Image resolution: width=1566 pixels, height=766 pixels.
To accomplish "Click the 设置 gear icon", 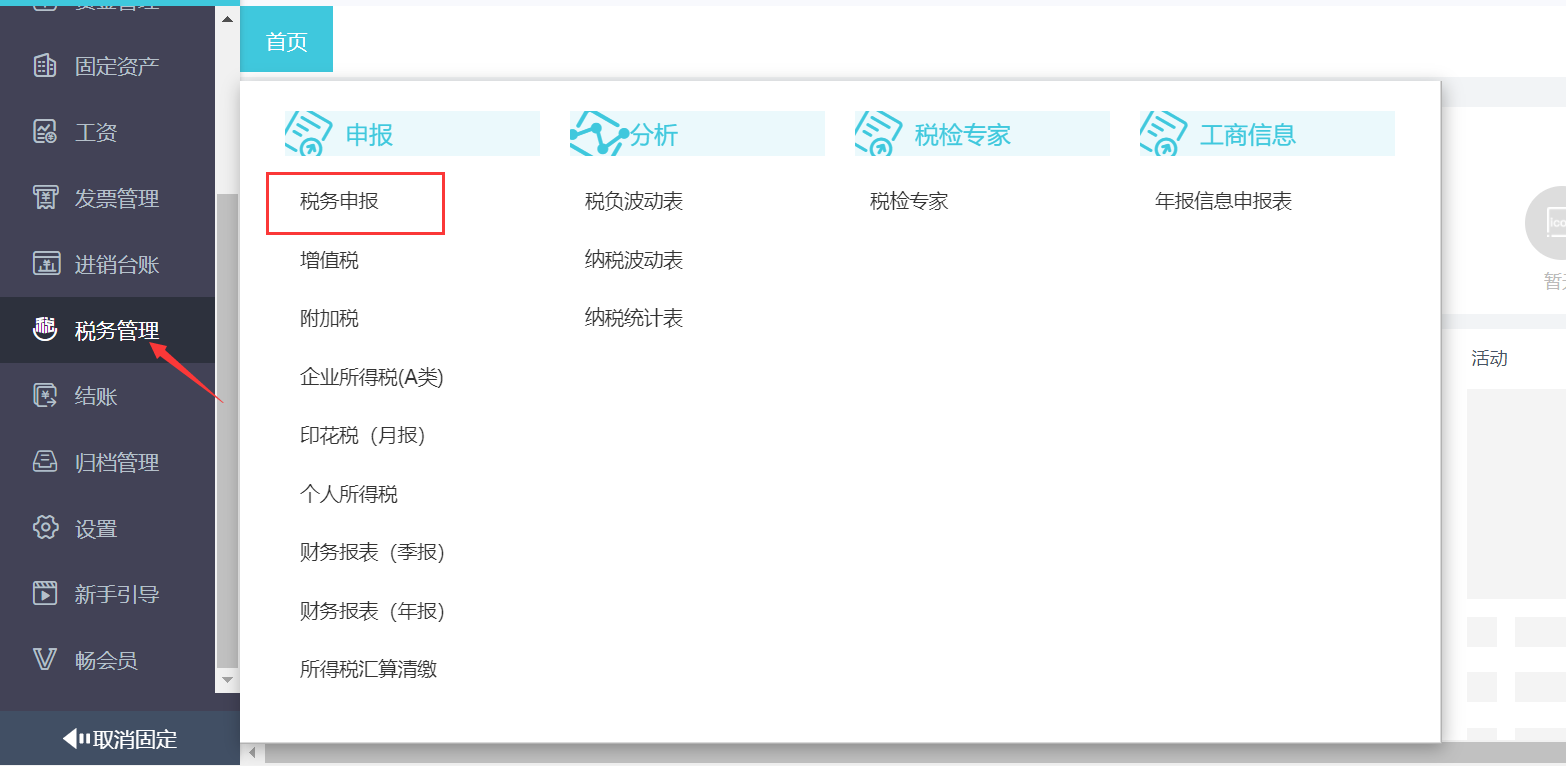I will pos(45,528).
